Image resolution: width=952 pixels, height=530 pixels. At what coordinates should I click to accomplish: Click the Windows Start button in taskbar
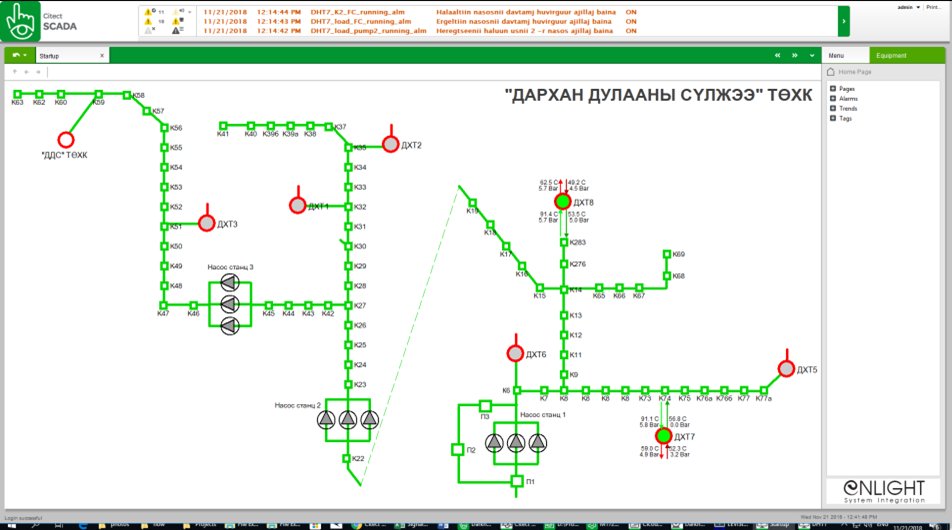pos(10,525)
